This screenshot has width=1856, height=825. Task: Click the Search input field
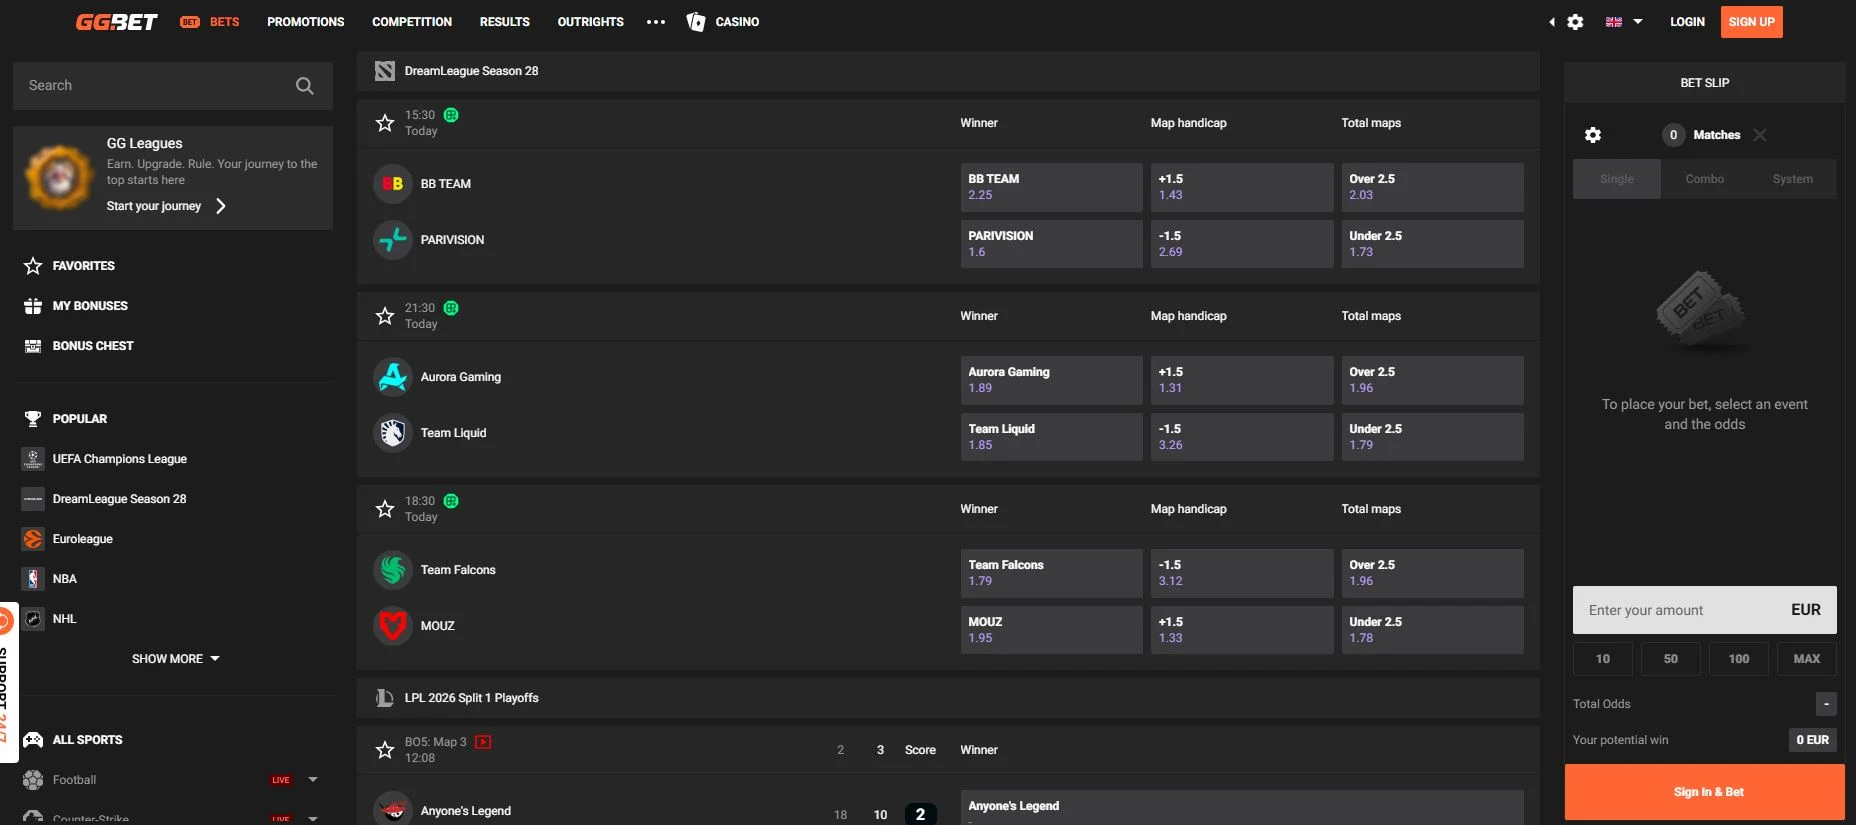173,86
